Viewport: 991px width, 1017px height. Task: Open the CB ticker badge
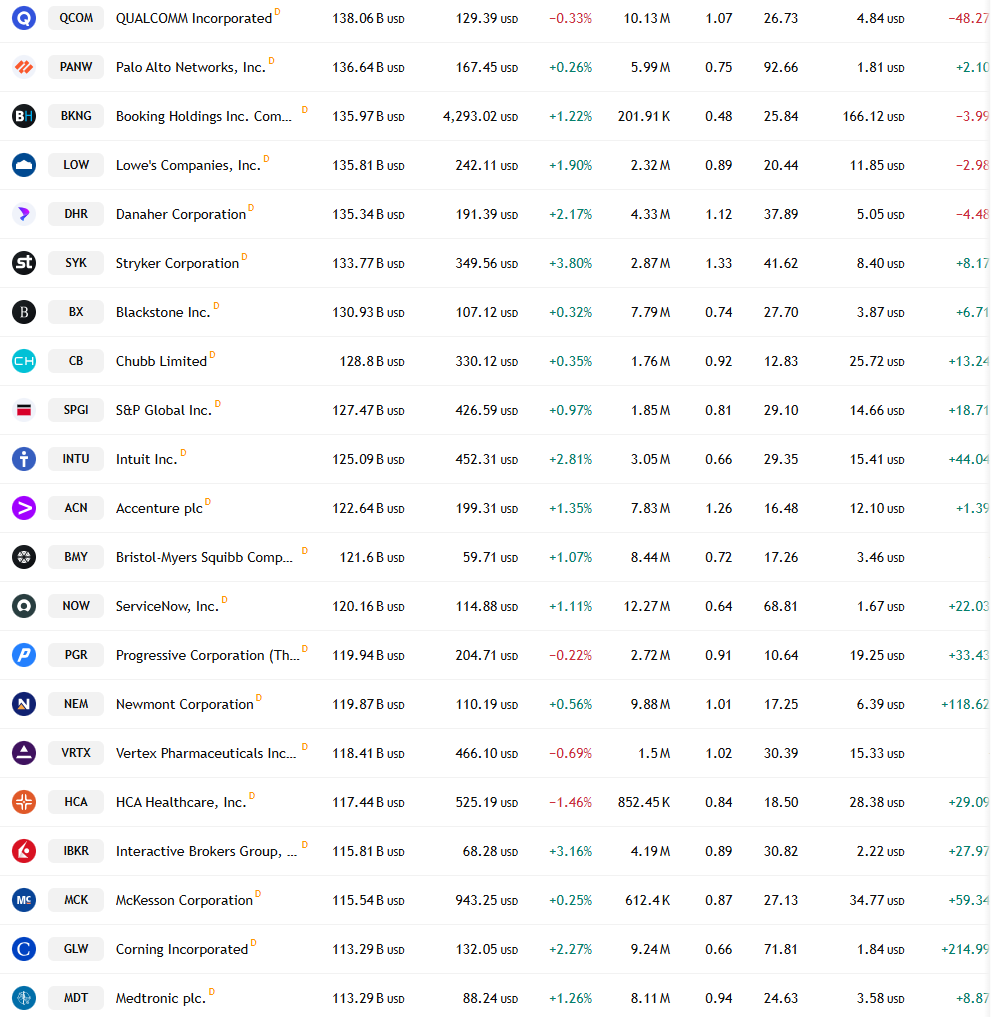click(76, 361)
